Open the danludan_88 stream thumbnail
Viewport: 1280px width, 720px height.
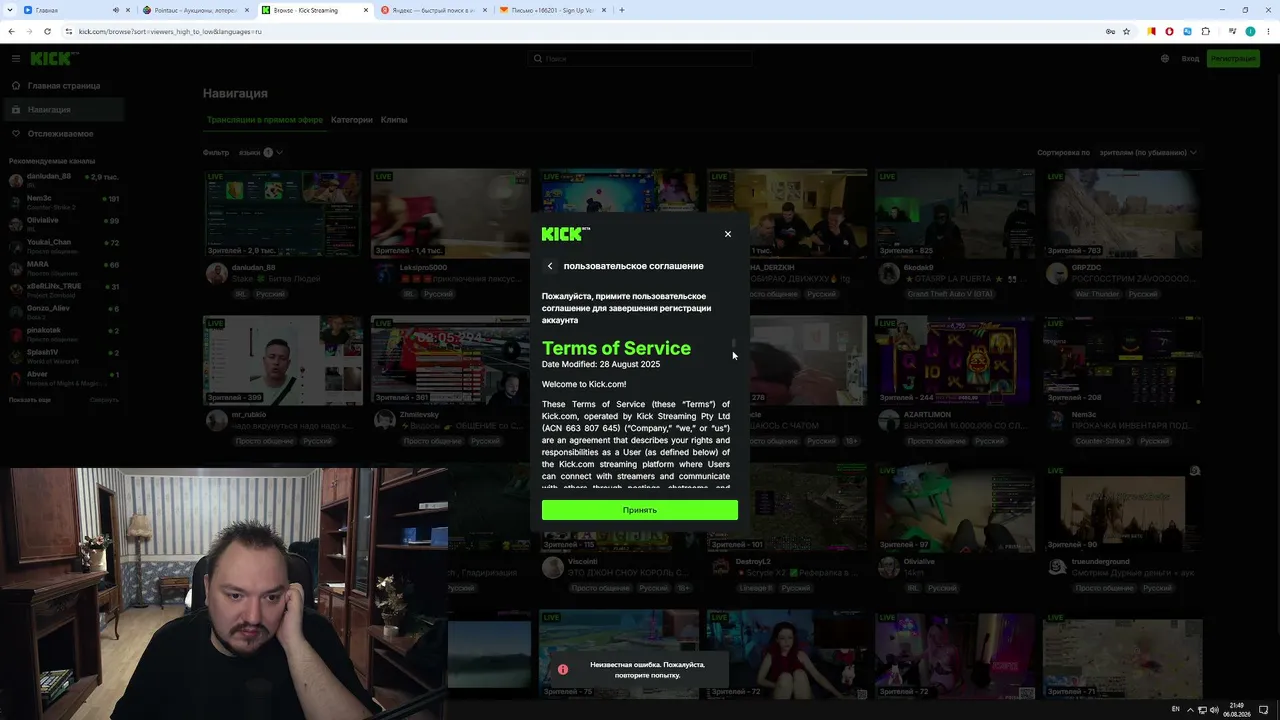[283, 213]
